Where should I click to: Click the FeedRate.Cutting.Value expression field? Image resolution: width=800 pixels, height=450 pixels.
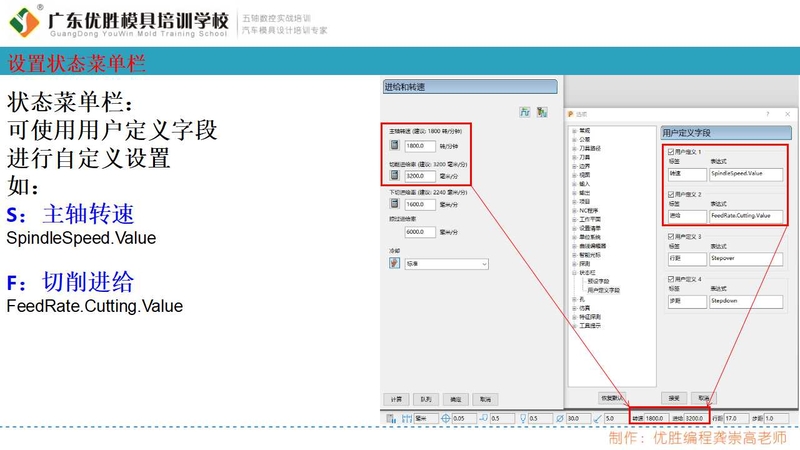[746, 216]
